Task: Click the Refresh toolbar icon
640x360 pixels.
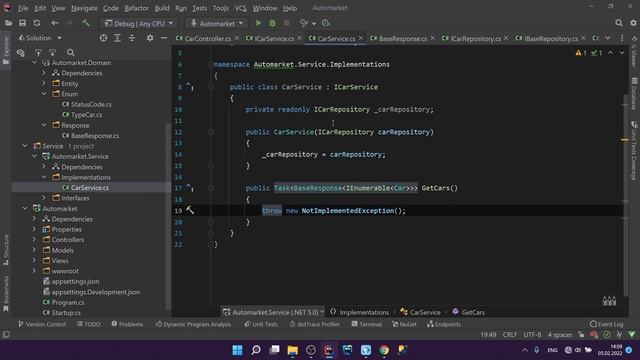Action: coord(37,23)
